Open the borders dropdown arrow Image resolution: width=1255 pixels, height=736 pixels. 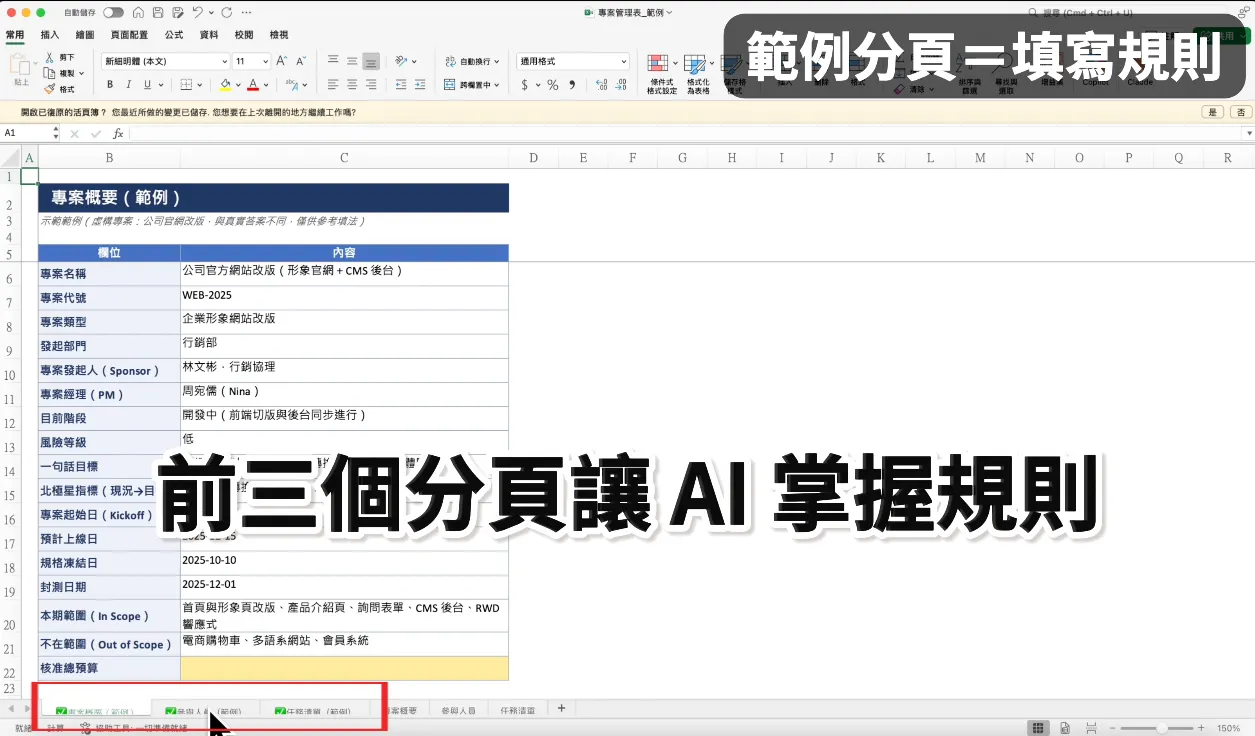pyautogui.click(x=202, y=85)
